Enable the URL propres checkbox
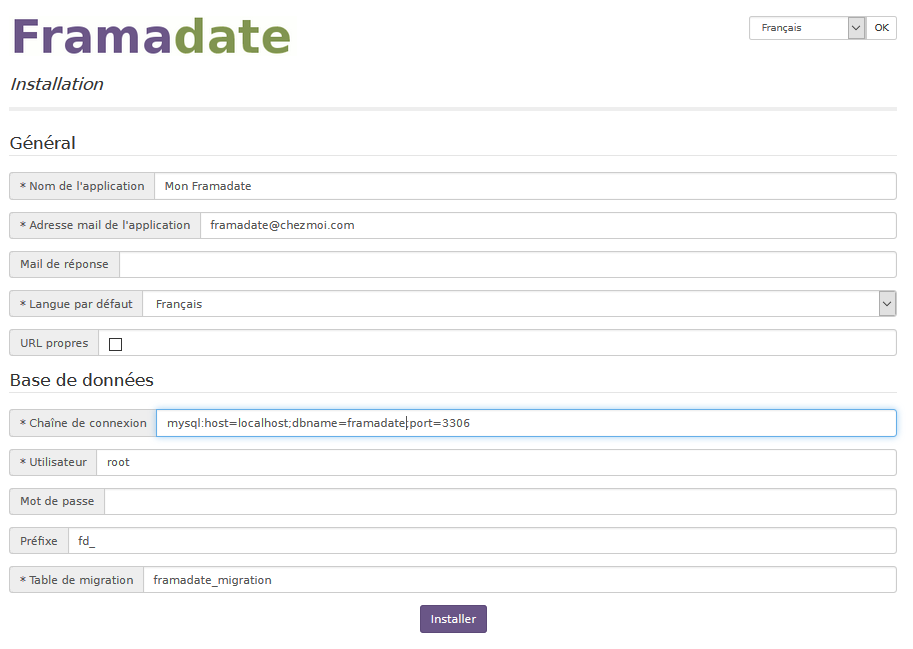913x649 pixels. point(115,344)
